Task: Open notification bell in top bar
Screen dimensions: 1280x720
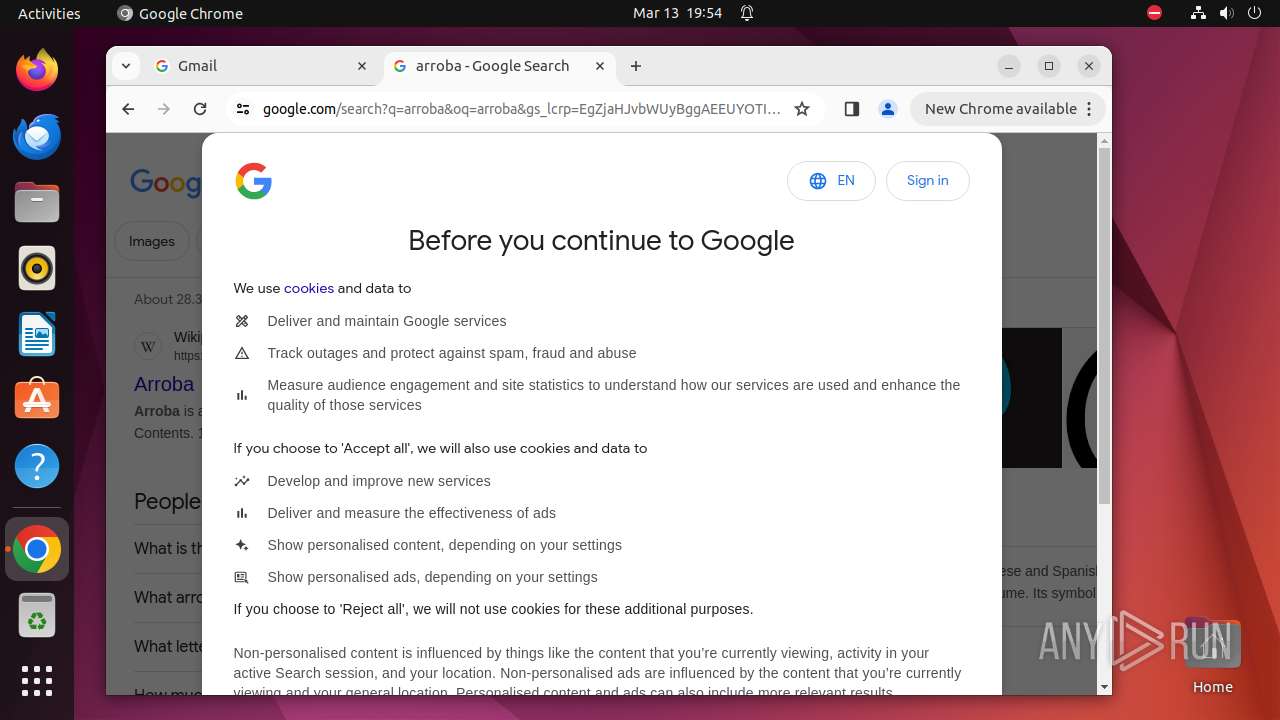Action: coord(747,13)
